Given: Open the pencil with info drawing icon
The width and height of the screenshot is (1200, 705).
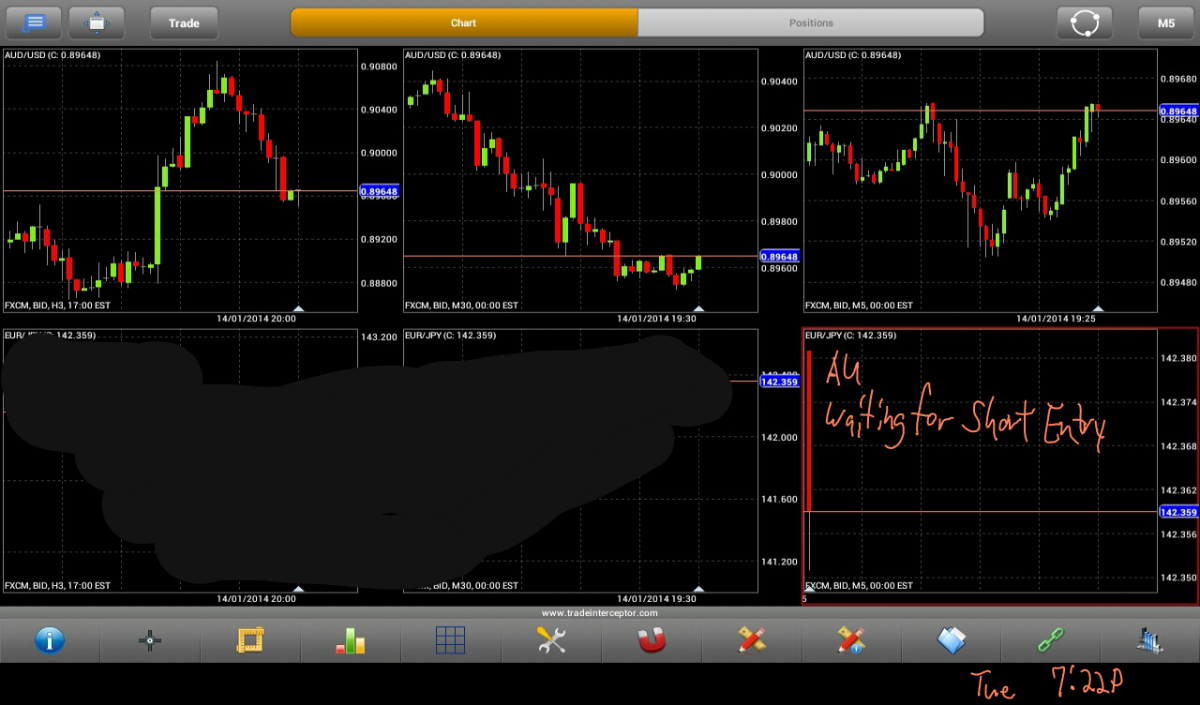Looking at the screenshot, I should tap(851, 640).
